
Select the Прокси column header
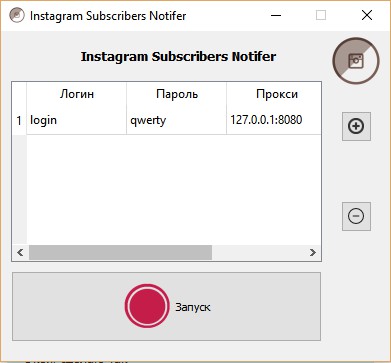coord(274,94)
